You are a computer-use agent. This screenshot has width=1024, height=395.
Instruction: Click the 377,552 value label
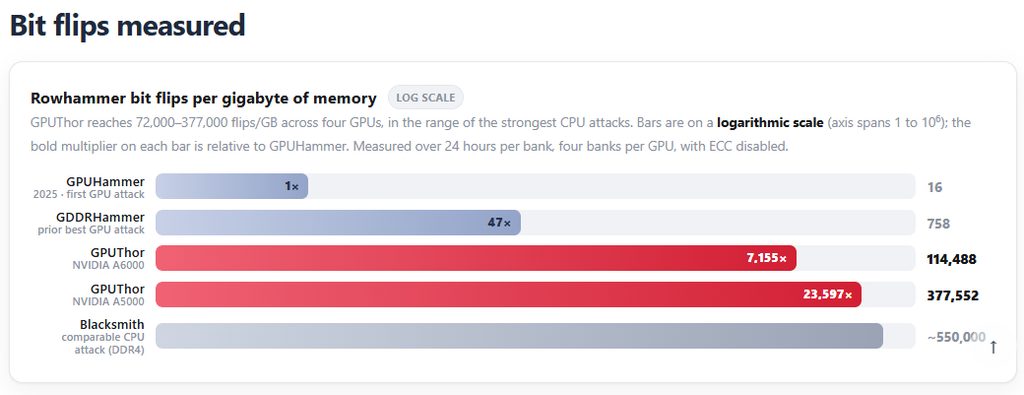[x=953, y=296]
